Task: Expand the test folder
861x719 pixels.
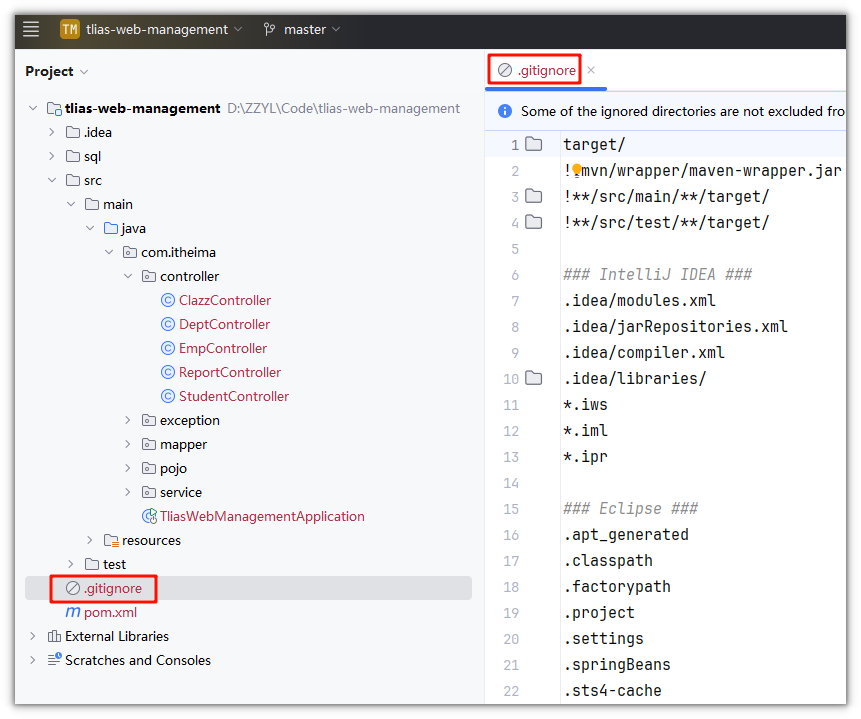Action: click(71, 564)
